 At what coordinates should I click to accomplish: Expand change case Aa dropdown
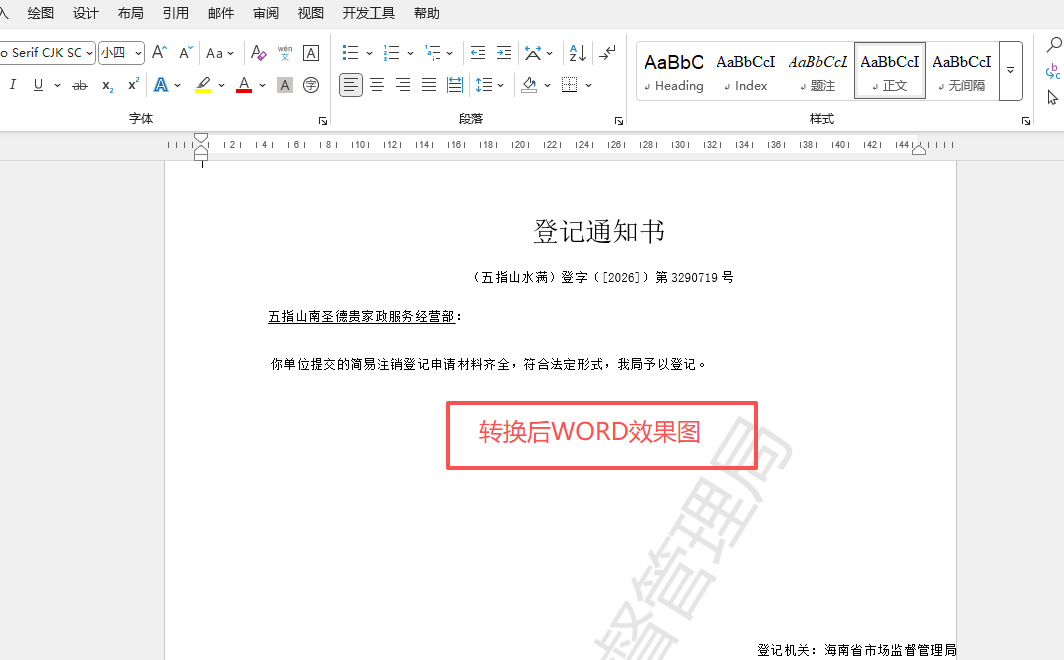[231, 53]
